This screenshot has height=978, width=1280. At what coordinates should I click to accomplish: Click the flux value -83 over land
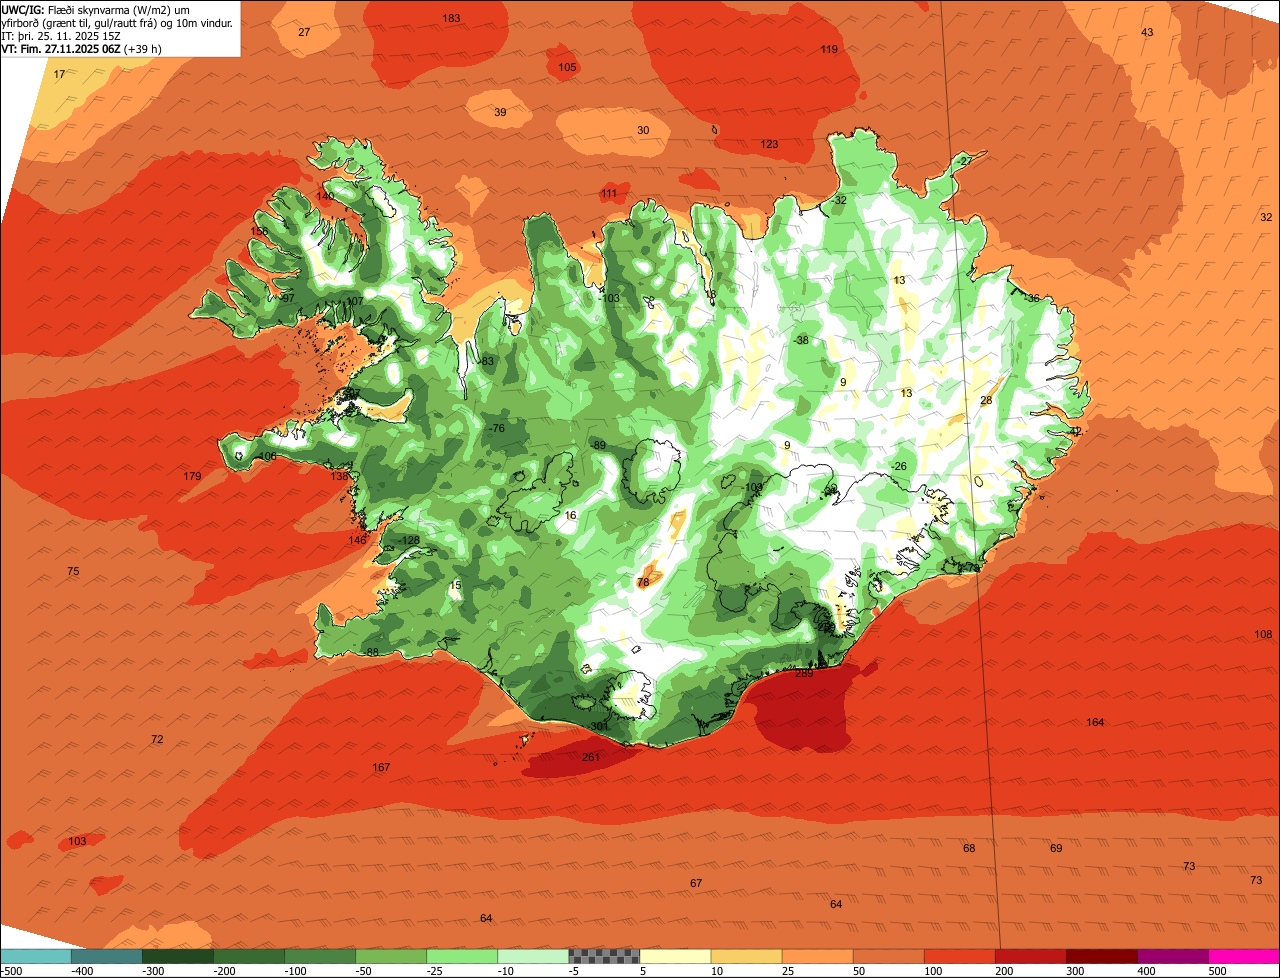click(x=485, y=361)
